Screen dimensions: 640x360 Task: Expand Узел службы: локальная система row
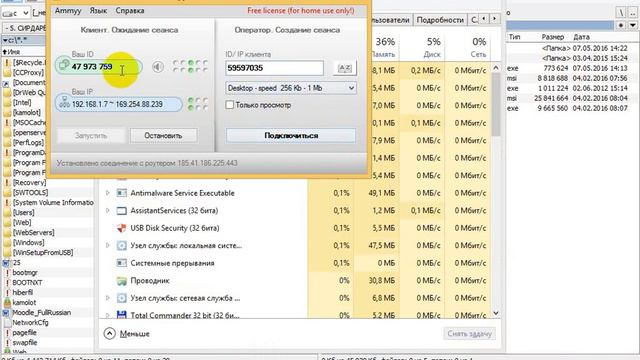coord(108,246)
